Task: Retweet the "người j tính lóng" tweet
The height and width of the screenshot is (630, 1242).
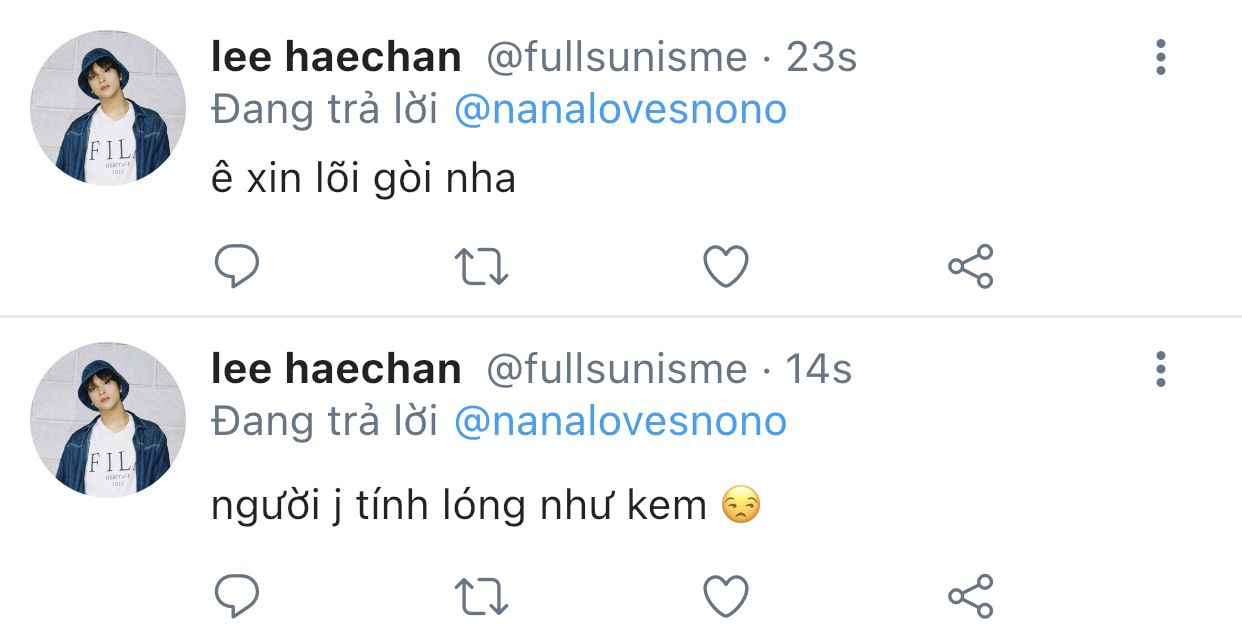Action: [482, 597]
